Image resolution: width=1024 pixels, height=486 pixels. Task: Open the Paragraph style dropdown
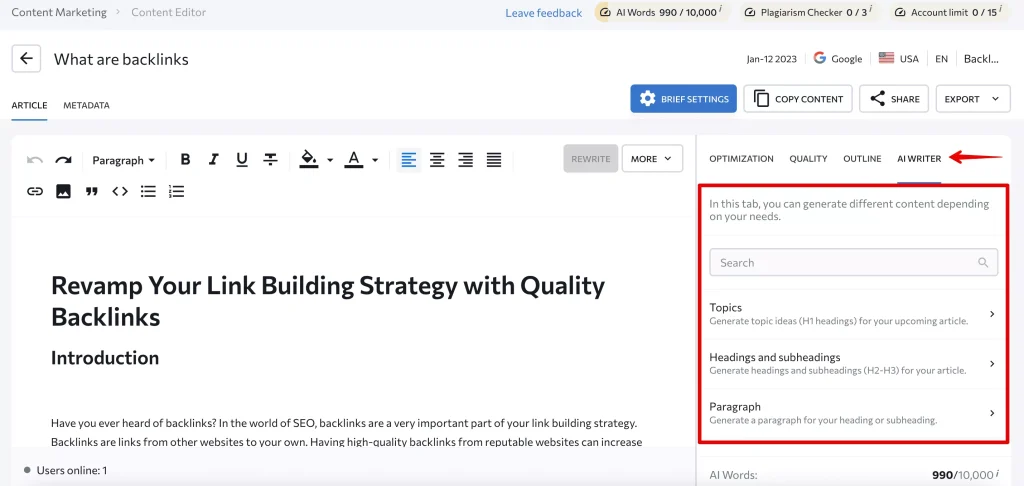(x=123, y=160)
